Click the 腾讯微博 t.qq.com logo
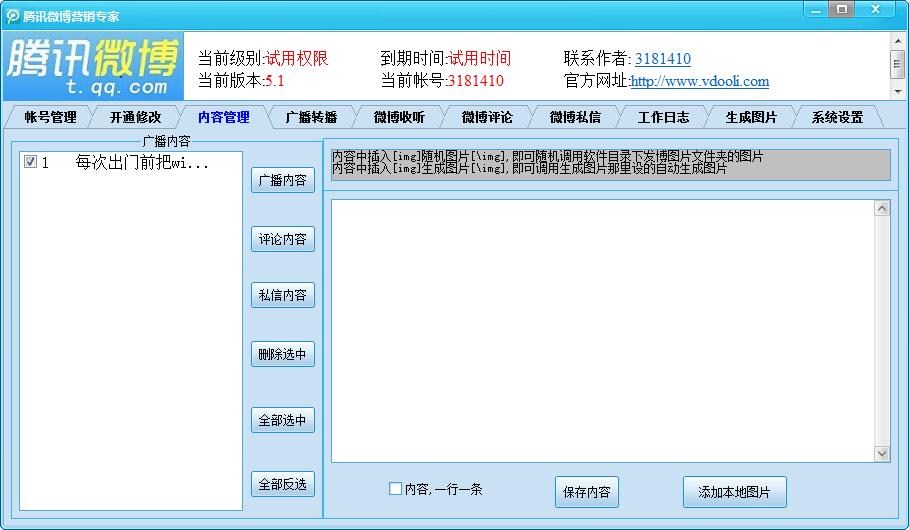 93,66
